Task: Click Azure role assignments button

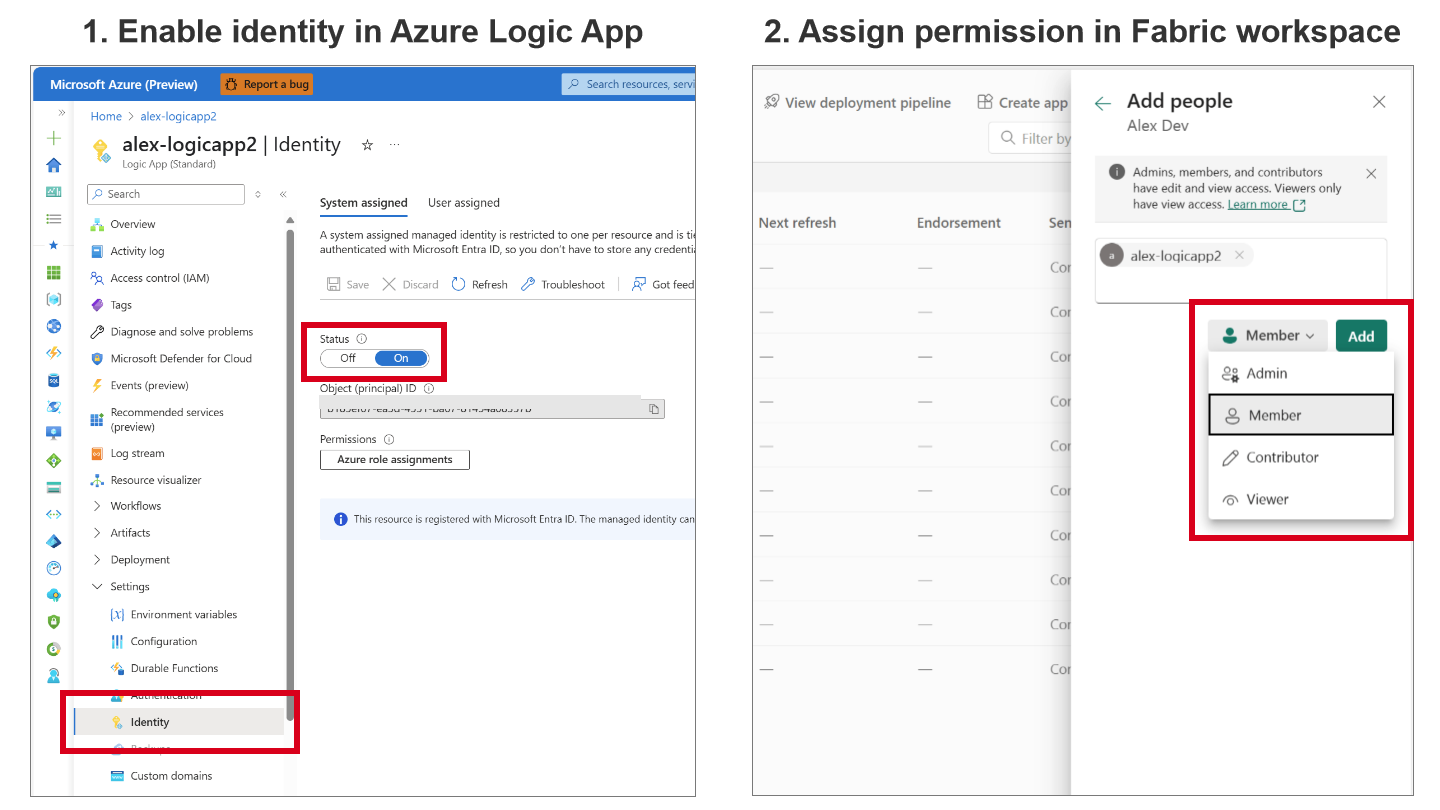Action: pyautogui.click(x=395, y=460)
